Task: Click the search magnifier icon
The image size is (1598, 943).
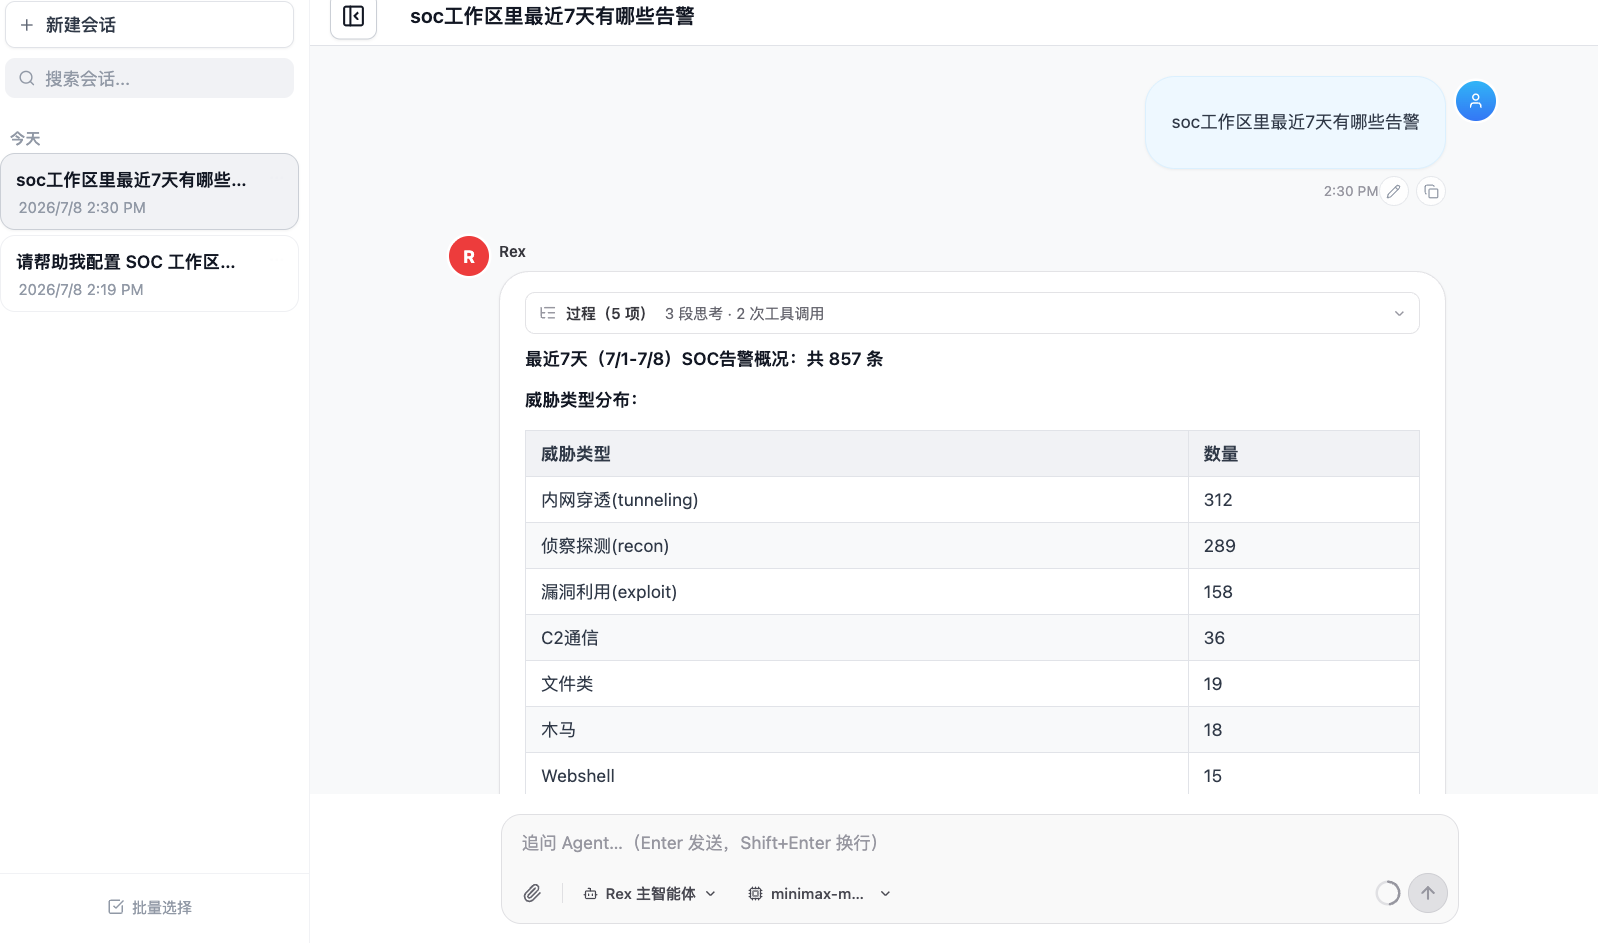Action: [x=27, y=78]
